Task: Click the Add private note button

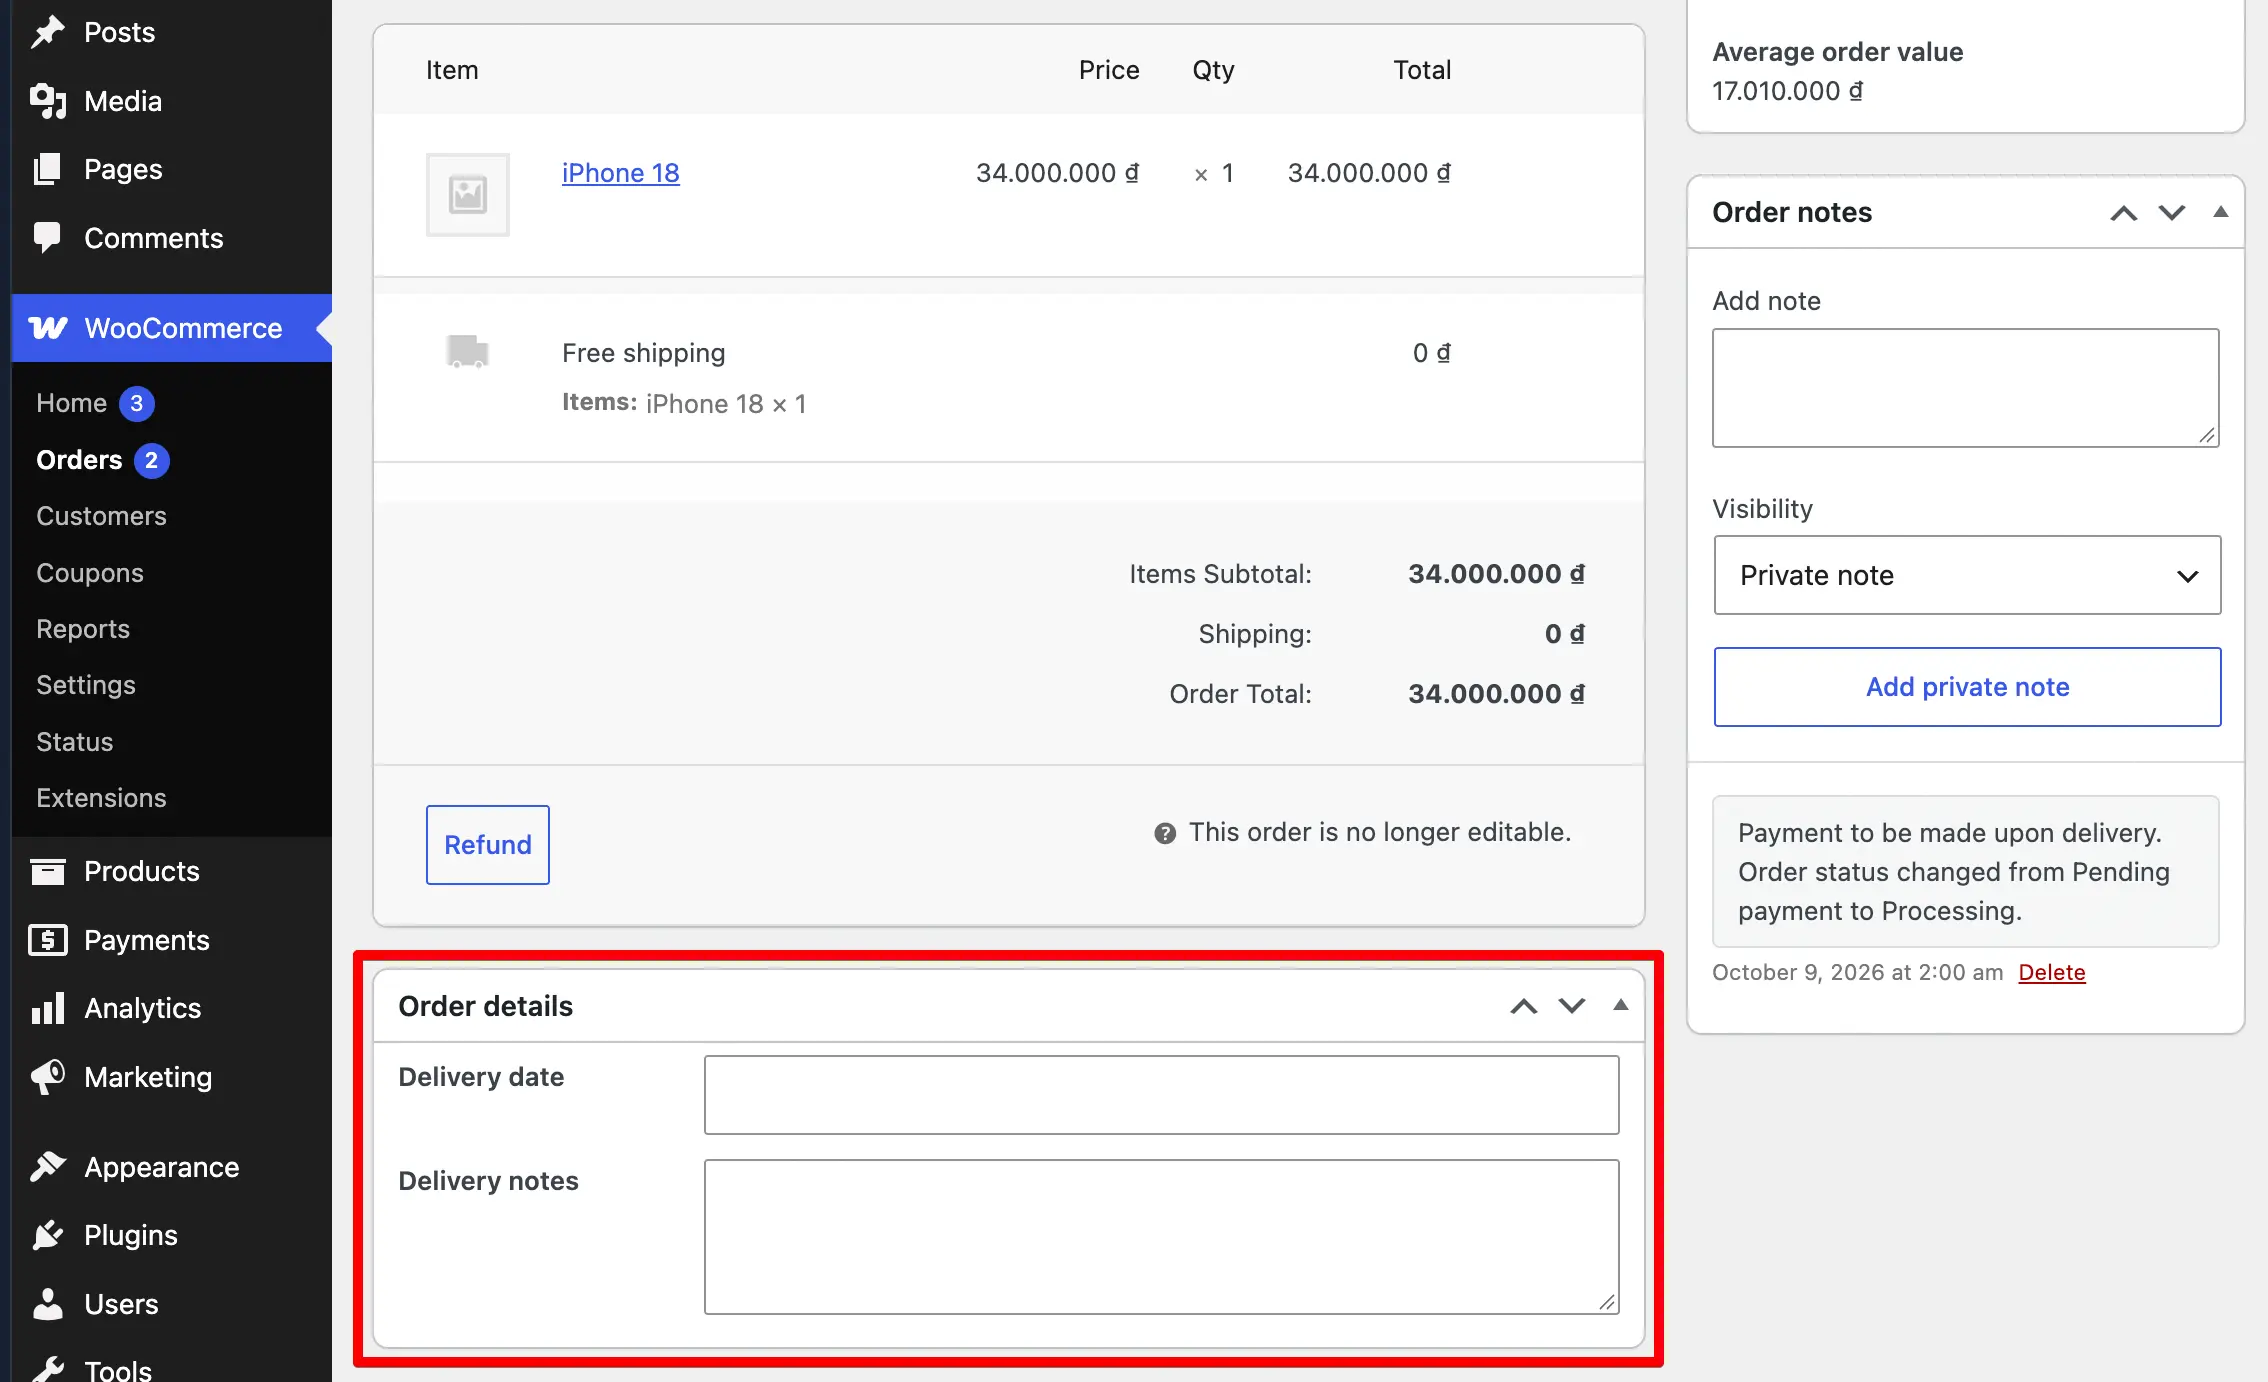Action: tap(1967, 687)
